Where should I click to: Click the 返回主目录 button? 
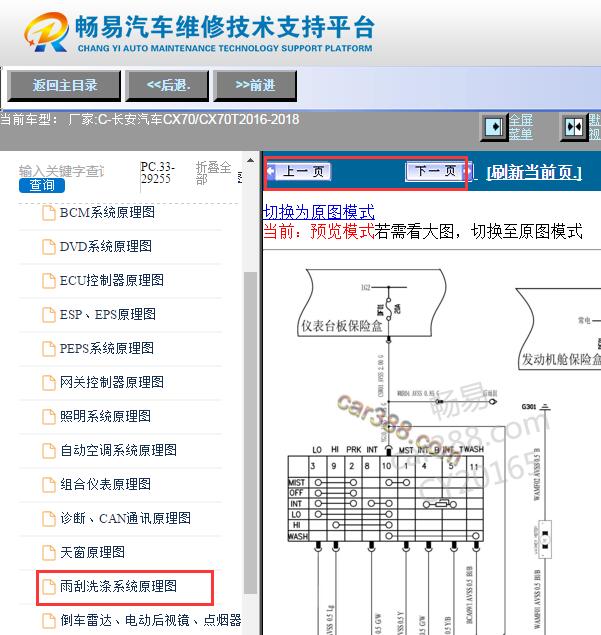click(64, 85)
